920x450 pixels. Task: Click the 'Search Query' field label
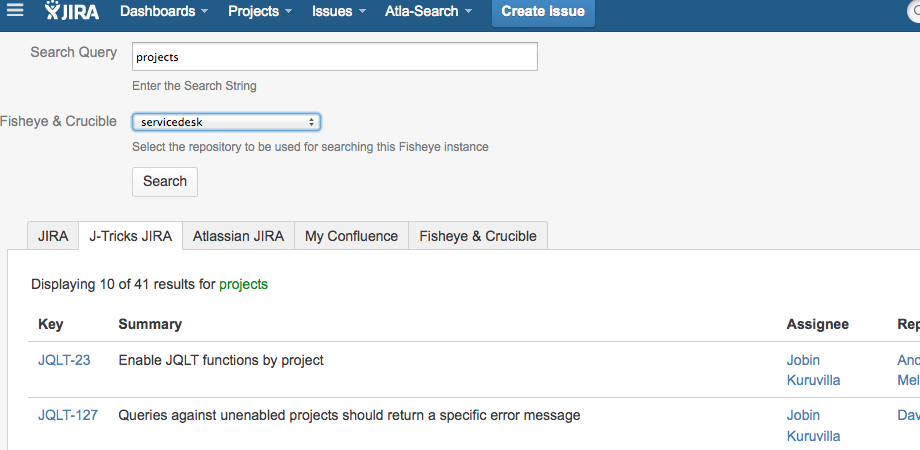73,52
